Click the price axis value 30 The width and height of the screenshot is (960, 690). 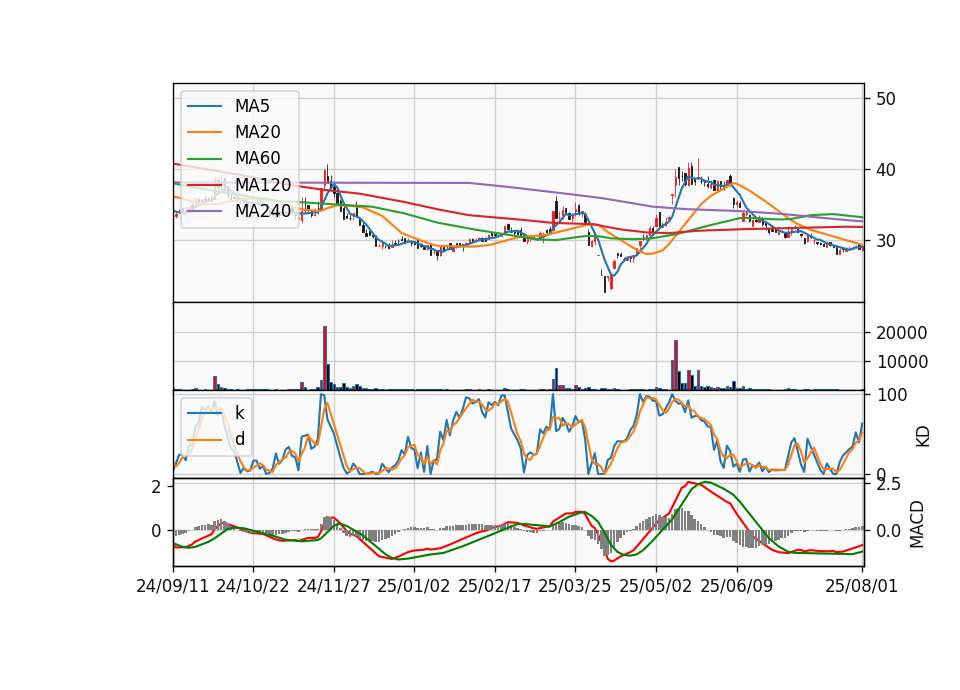[885, 241]
